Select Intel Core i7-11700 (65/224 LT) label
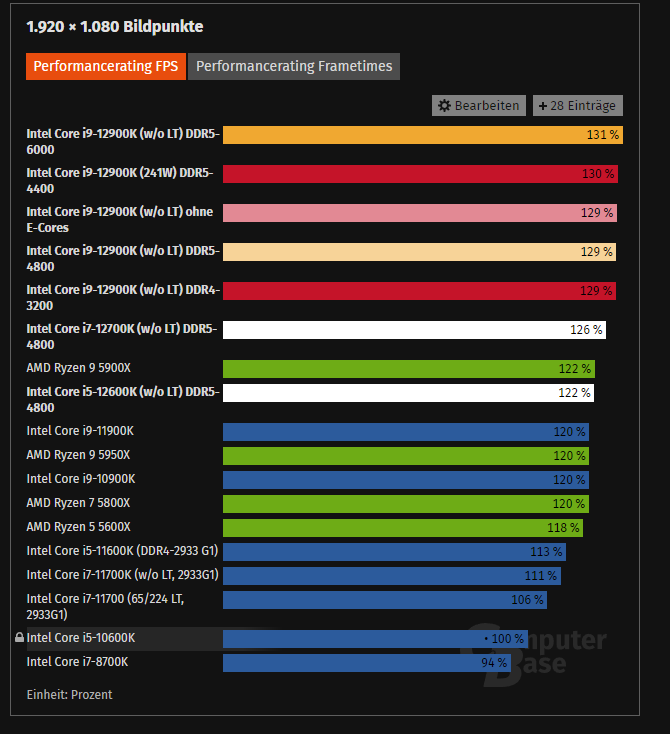670x734 pixels. pos(105,607)
